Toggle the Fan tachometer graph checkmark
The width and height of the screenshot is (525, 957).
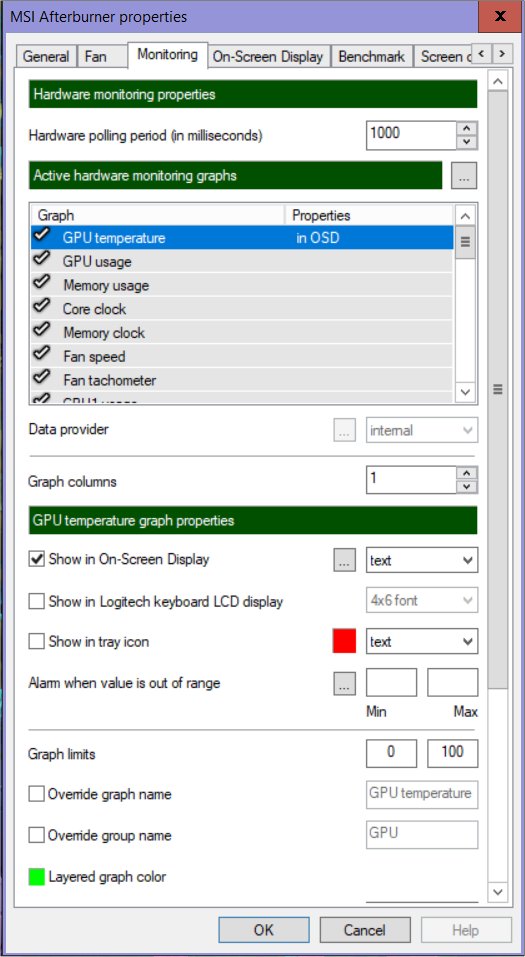point(42,379)
